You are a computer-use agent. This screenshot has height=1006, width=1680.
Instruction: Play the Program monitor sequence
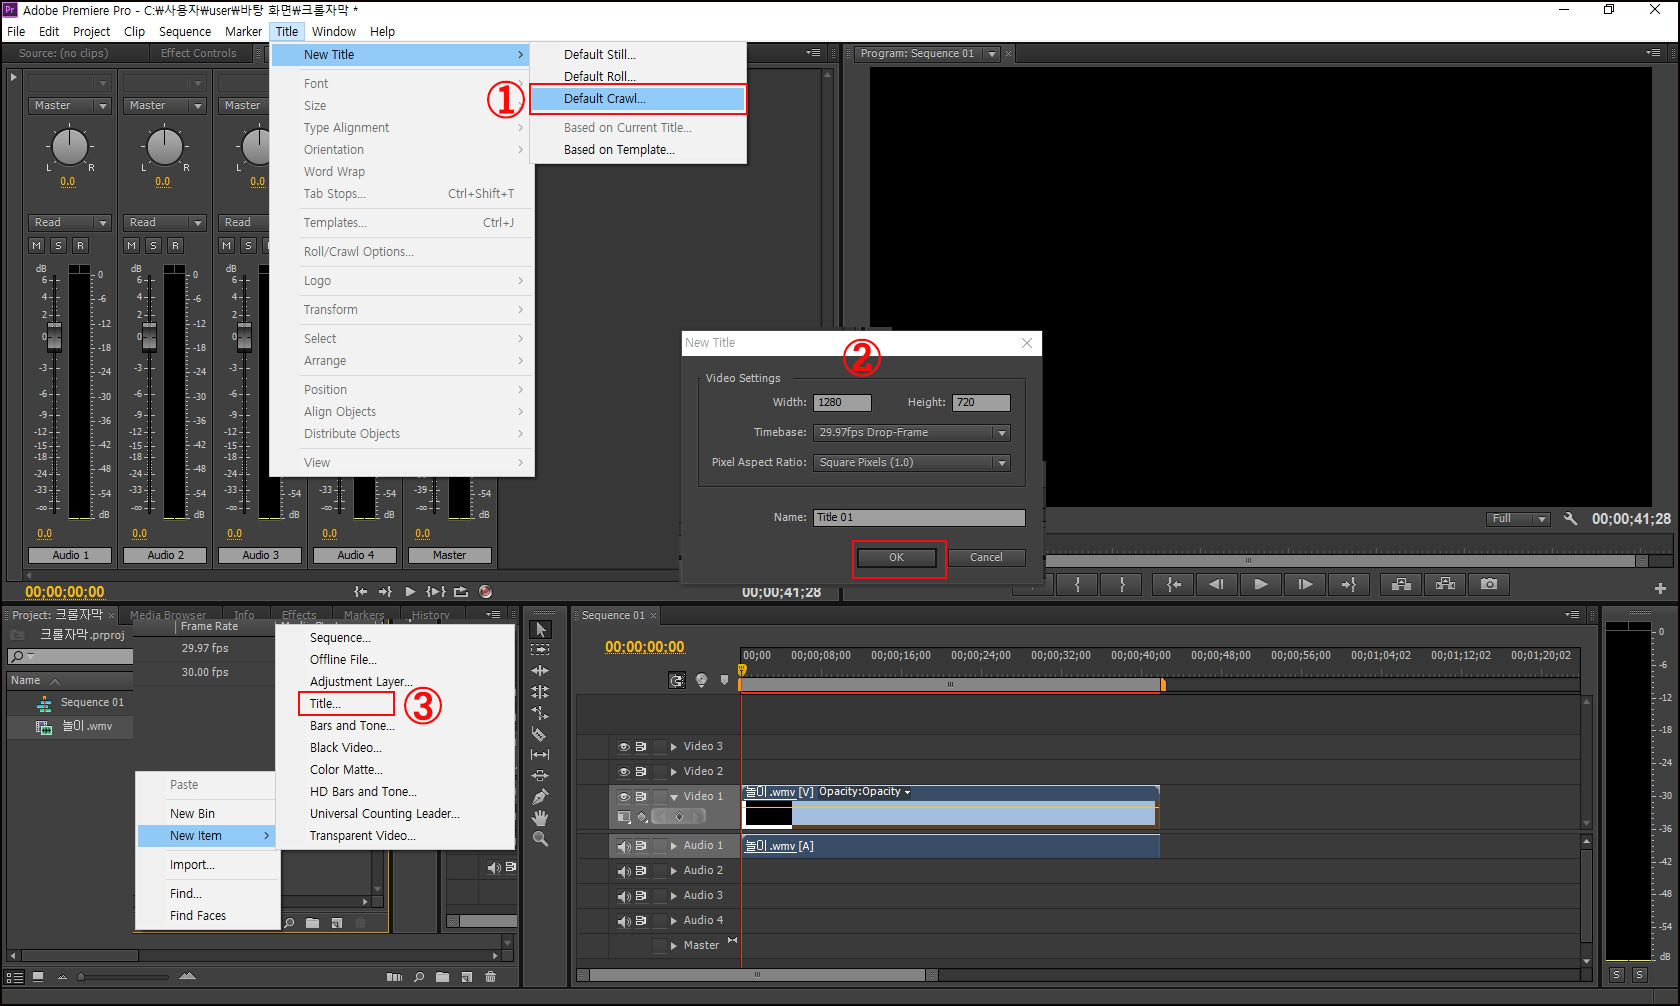tap(1260, 584)
